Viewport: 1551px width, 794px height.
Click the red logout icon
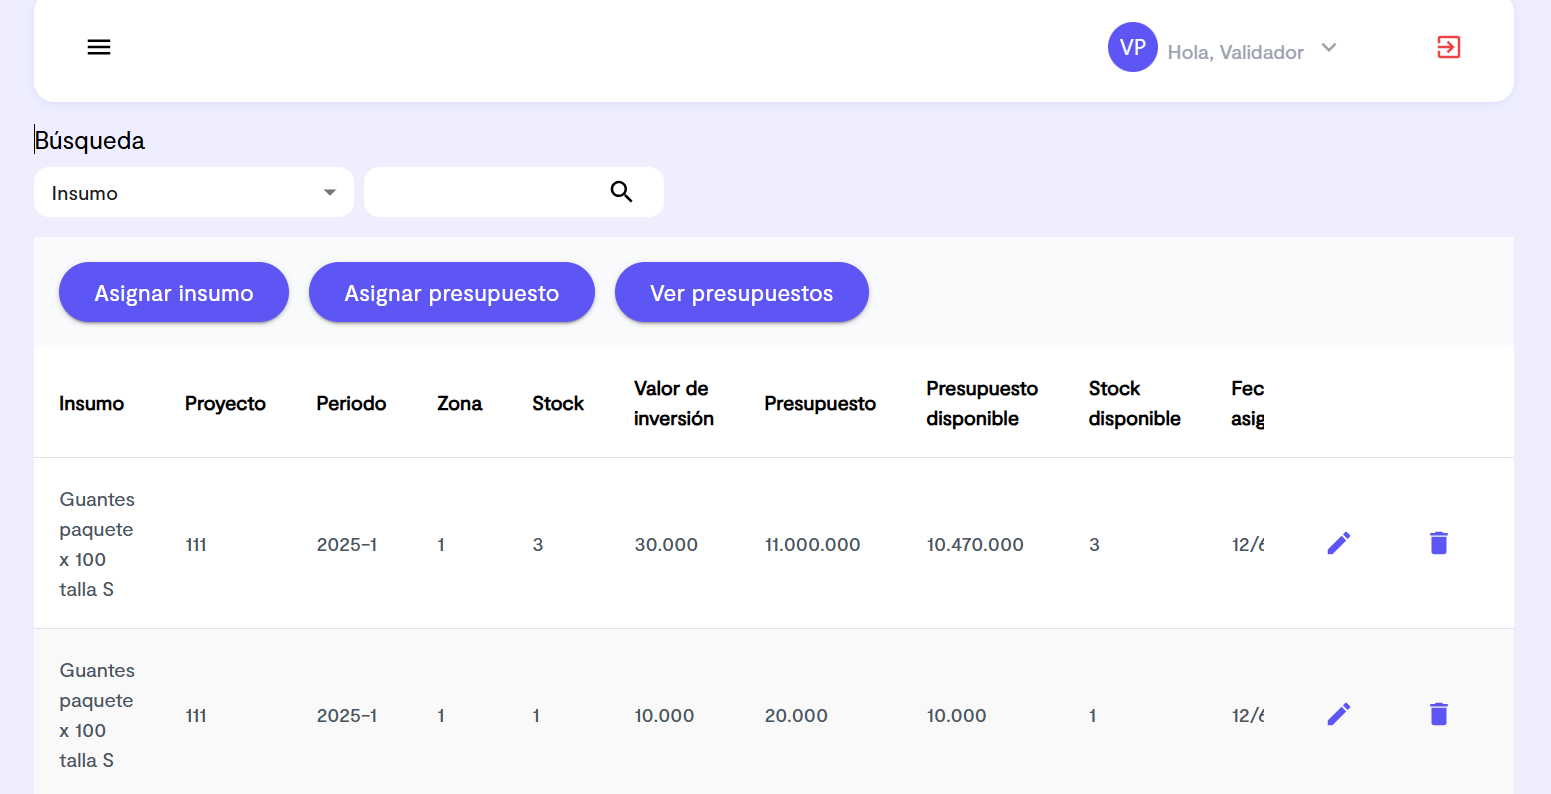(x=1447, y=47)
